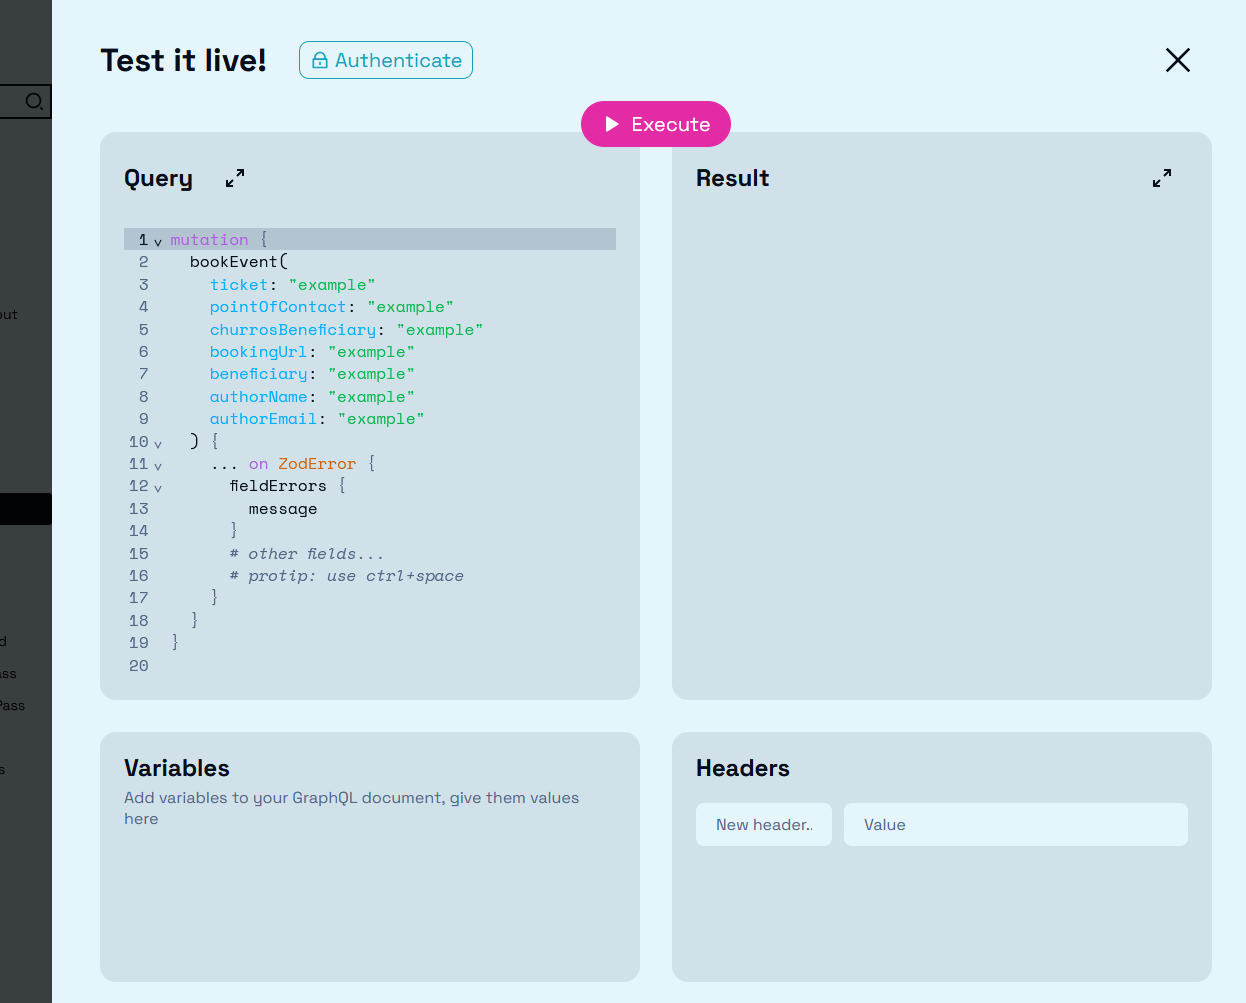Screen dimensions: 1246x1003
Task: Place cursor on bookEvent mutation name
Action: click(234, 262)
